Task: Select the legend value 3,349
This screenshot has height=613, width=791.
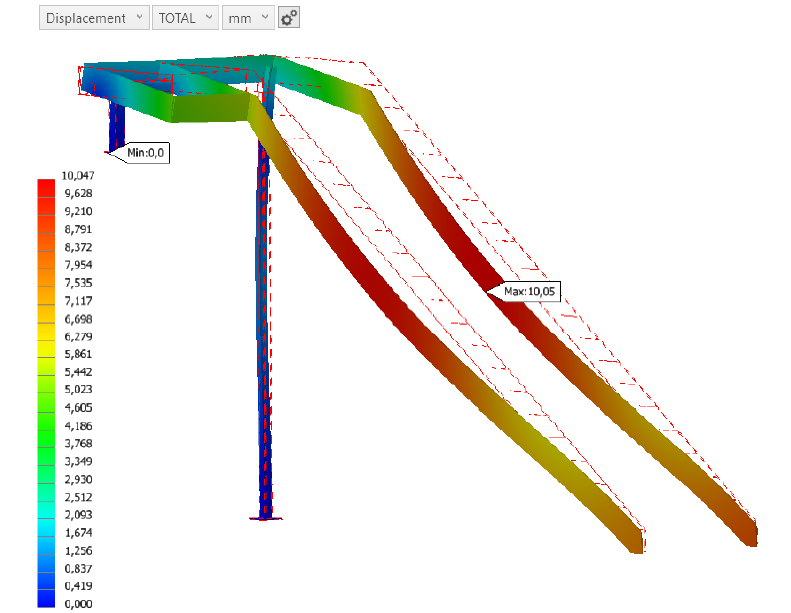Action: (78, 461)
